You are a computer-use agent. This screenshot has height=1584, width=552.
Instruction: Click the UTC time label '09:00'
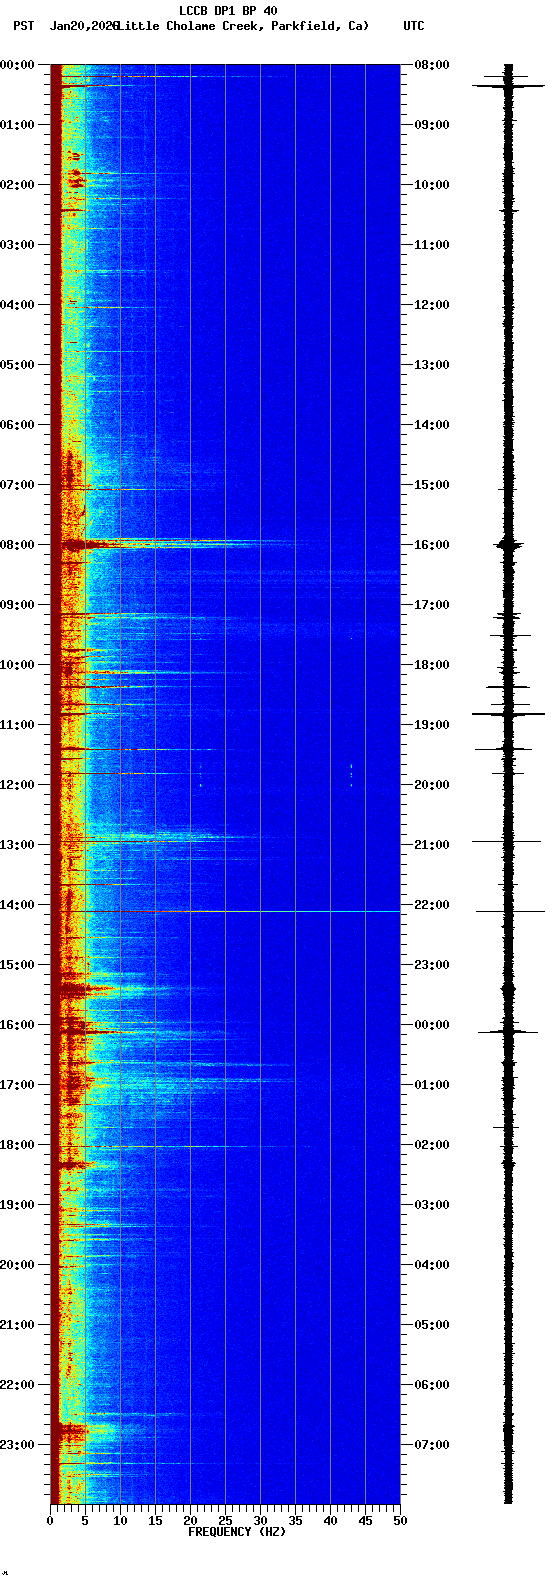click(x=432, y=125)
